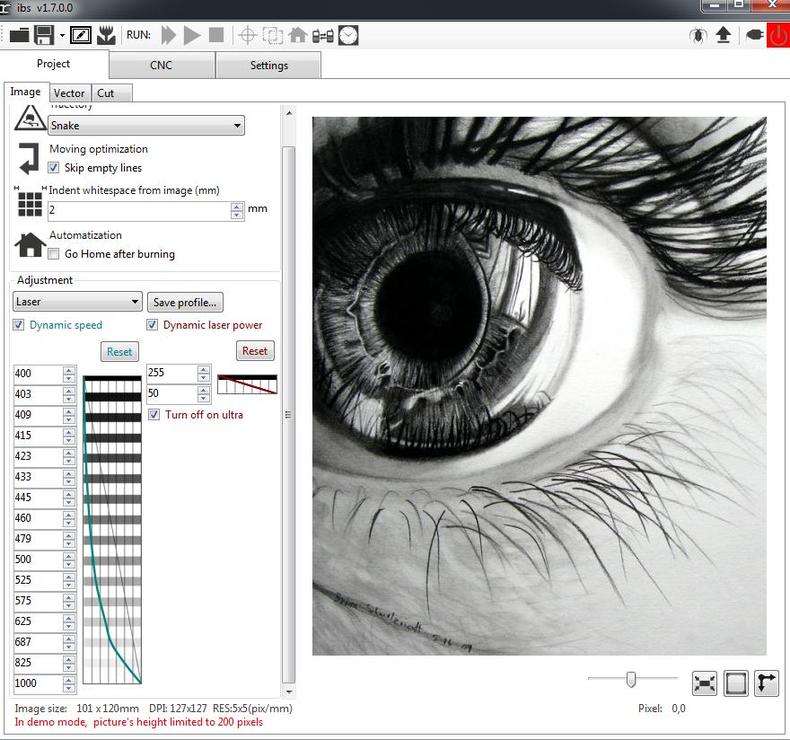
Task: Click the crosshair target icon
Action: pos(247,35)
